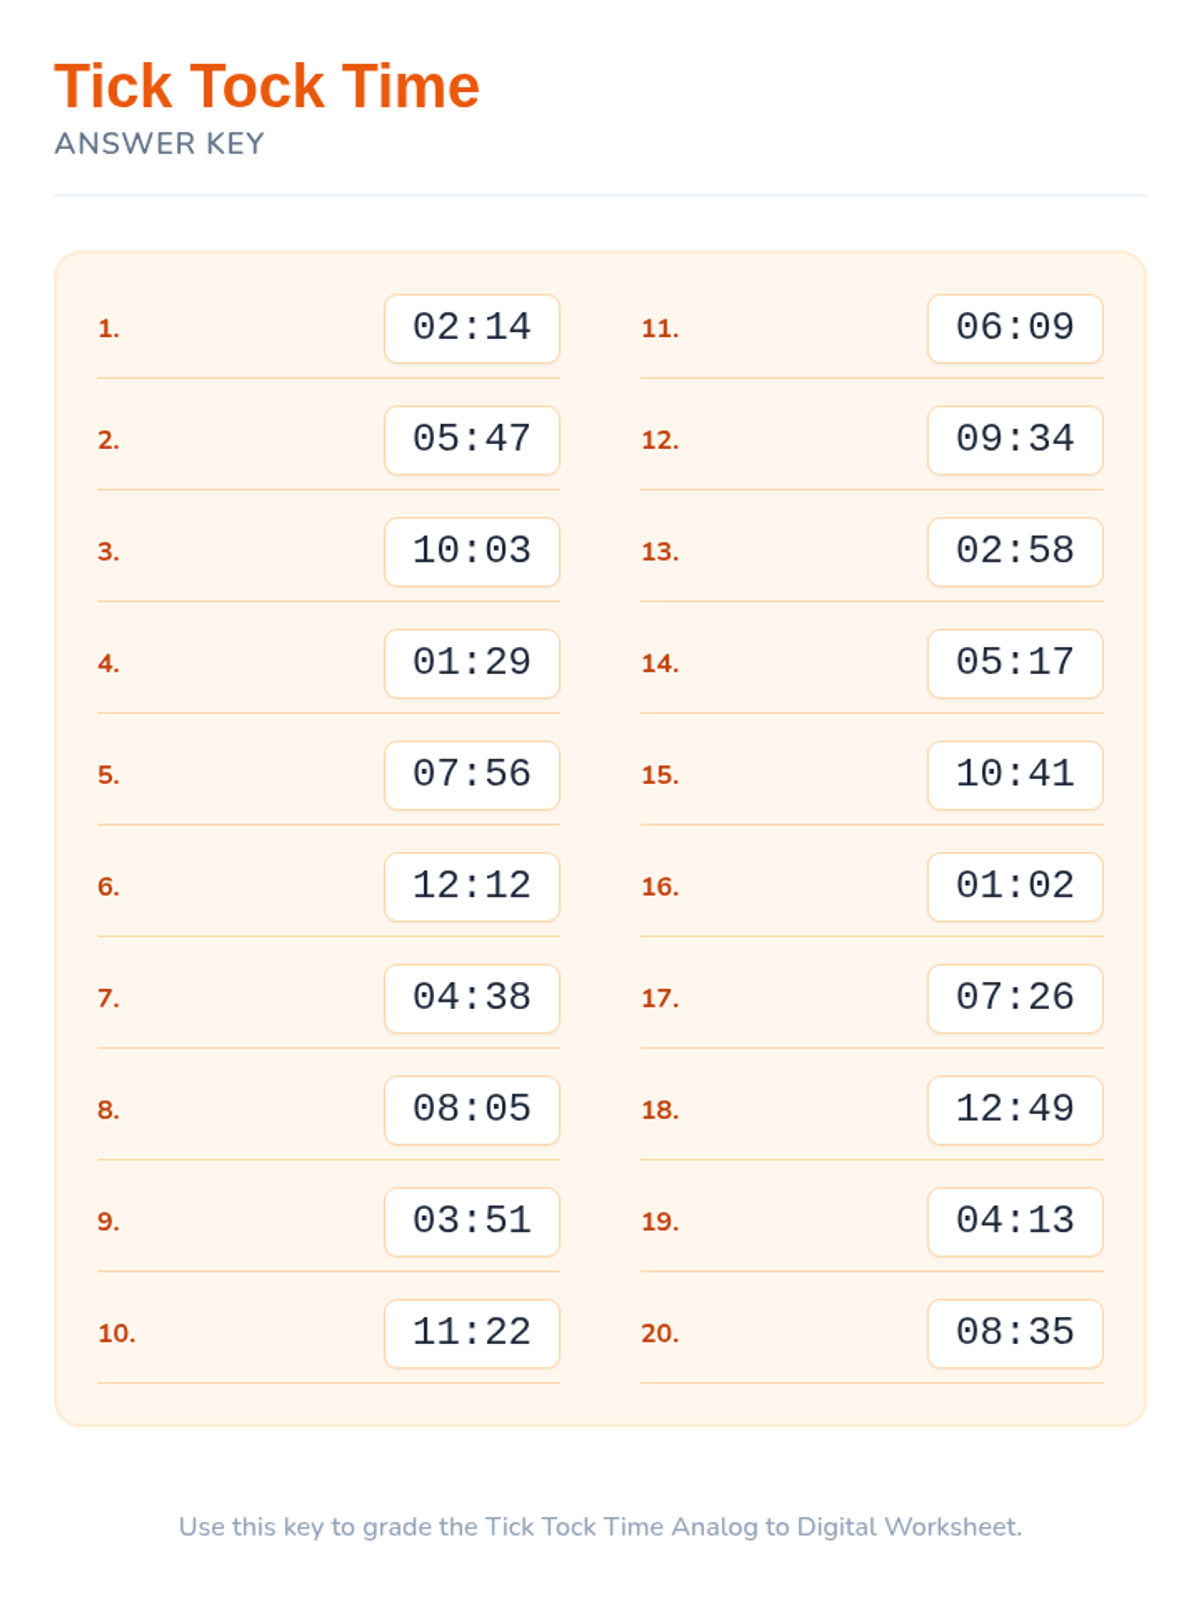Select the ANSWER KEY subtitle
This screenshot has height=1600, width=1200.
pos(159,144)
